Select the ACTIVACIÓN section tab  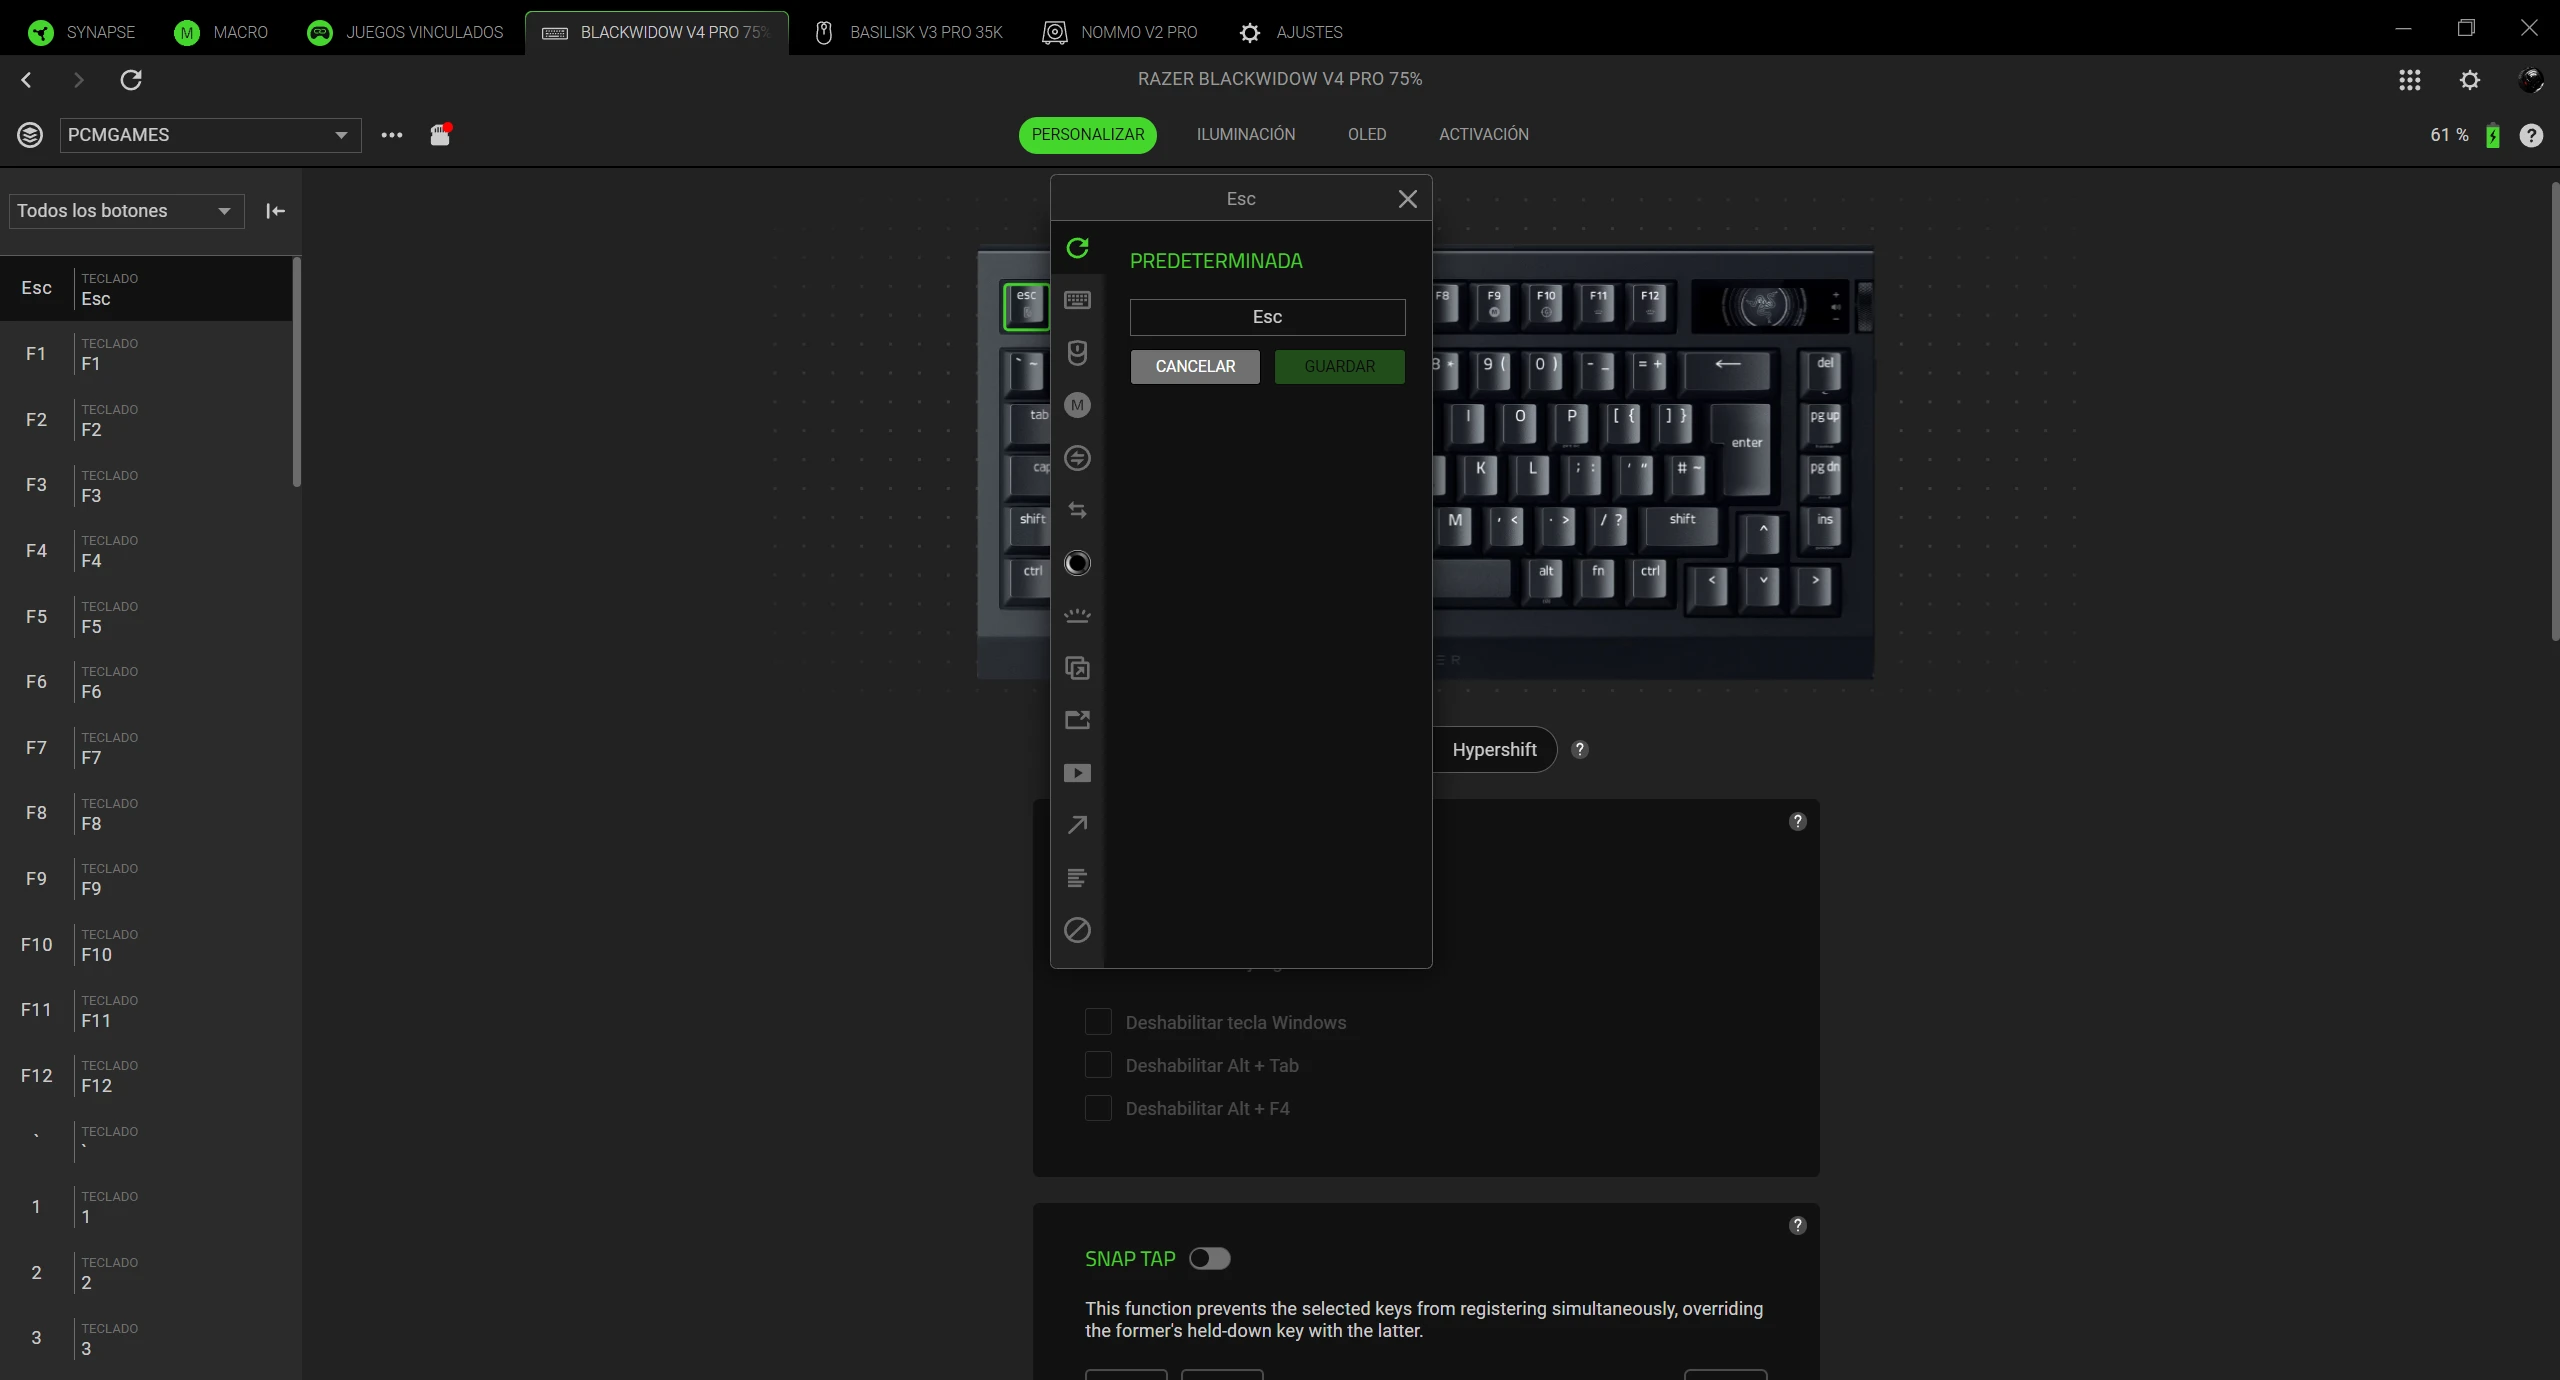(x=1484, y=135)
